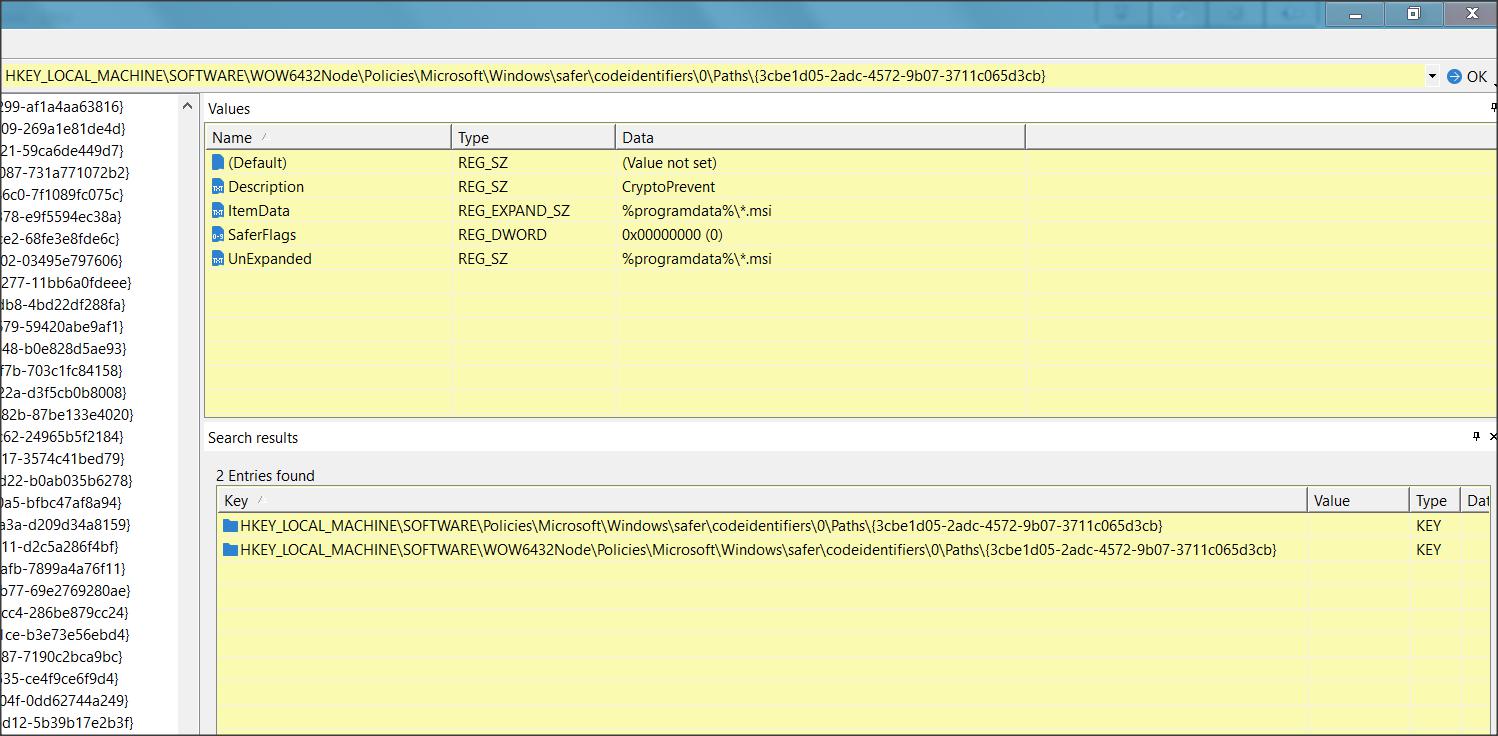This screenshot has width=1498, height=736.
Task: Click inside the registry path address field
Action: (700, 76)
